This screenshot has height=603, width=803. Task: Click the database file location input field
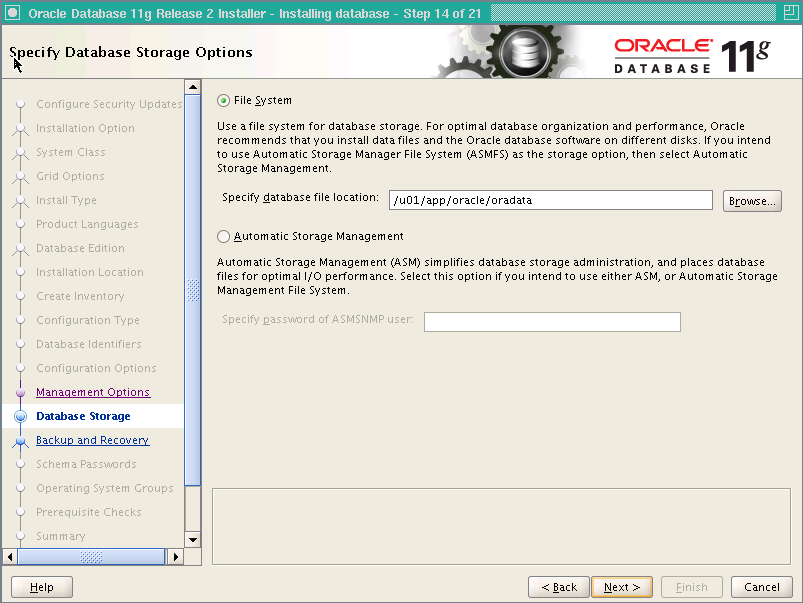point(549,200)
